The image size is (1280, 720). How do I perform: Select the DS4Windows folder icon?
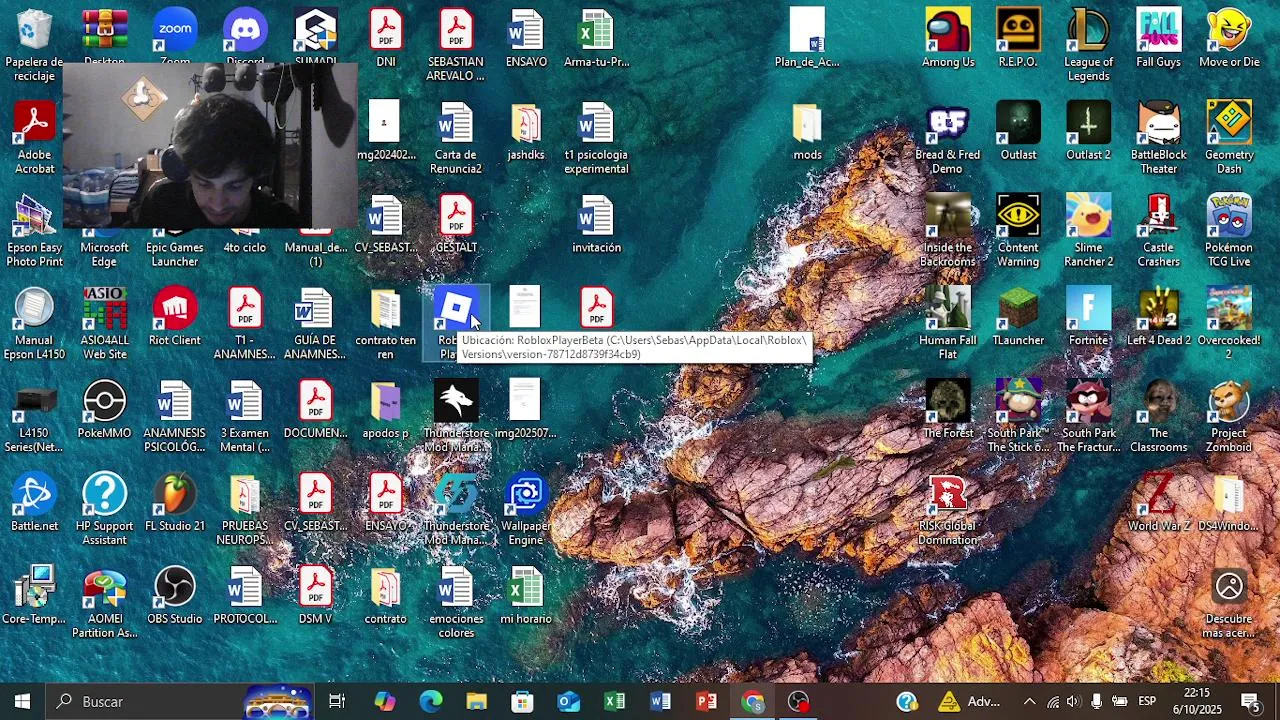pos(1229,503)
